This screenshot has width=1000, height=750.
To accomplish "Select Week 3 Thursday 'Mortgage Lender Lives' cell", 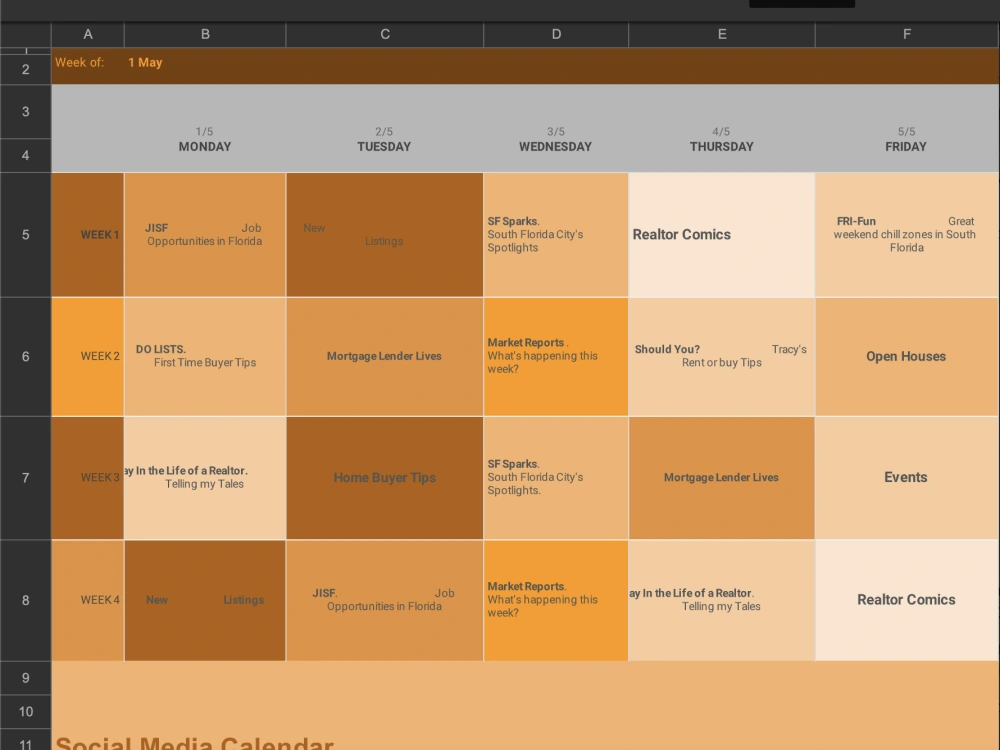I will (722, 478).
